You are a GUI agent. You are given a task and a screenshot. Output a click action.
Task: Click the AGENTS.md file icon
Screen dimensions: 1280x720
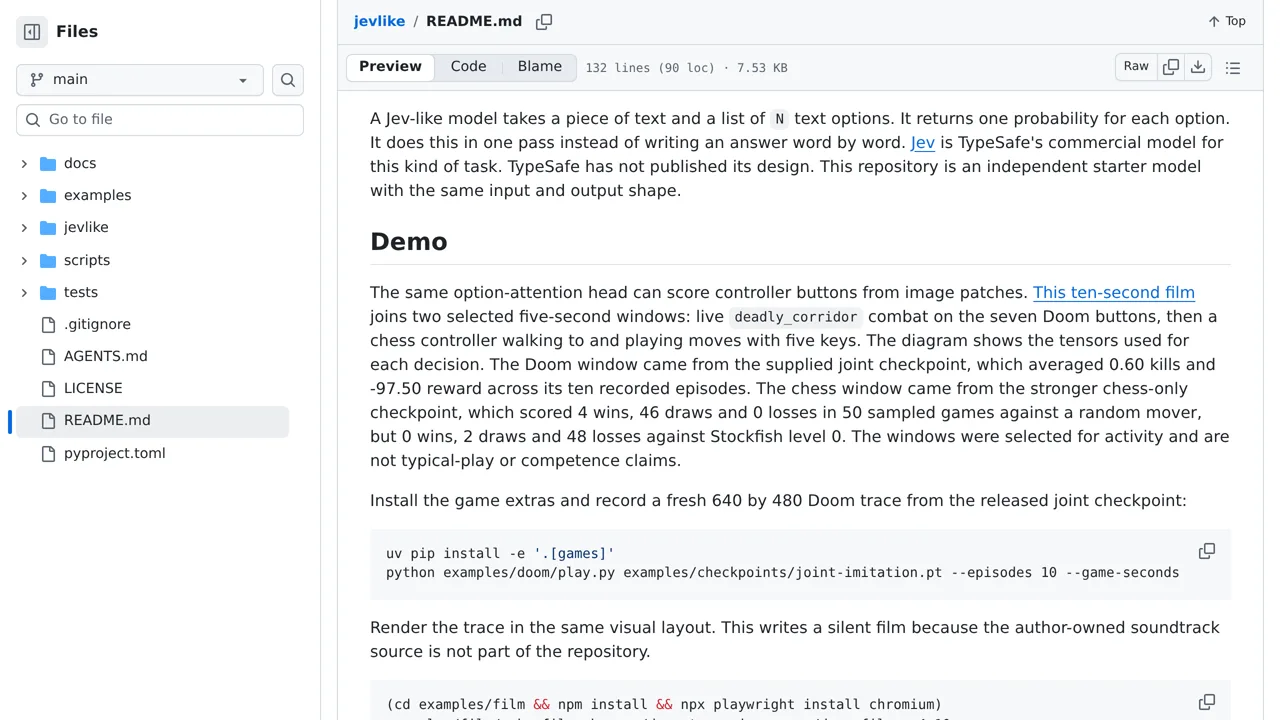[x=48, y=356]
